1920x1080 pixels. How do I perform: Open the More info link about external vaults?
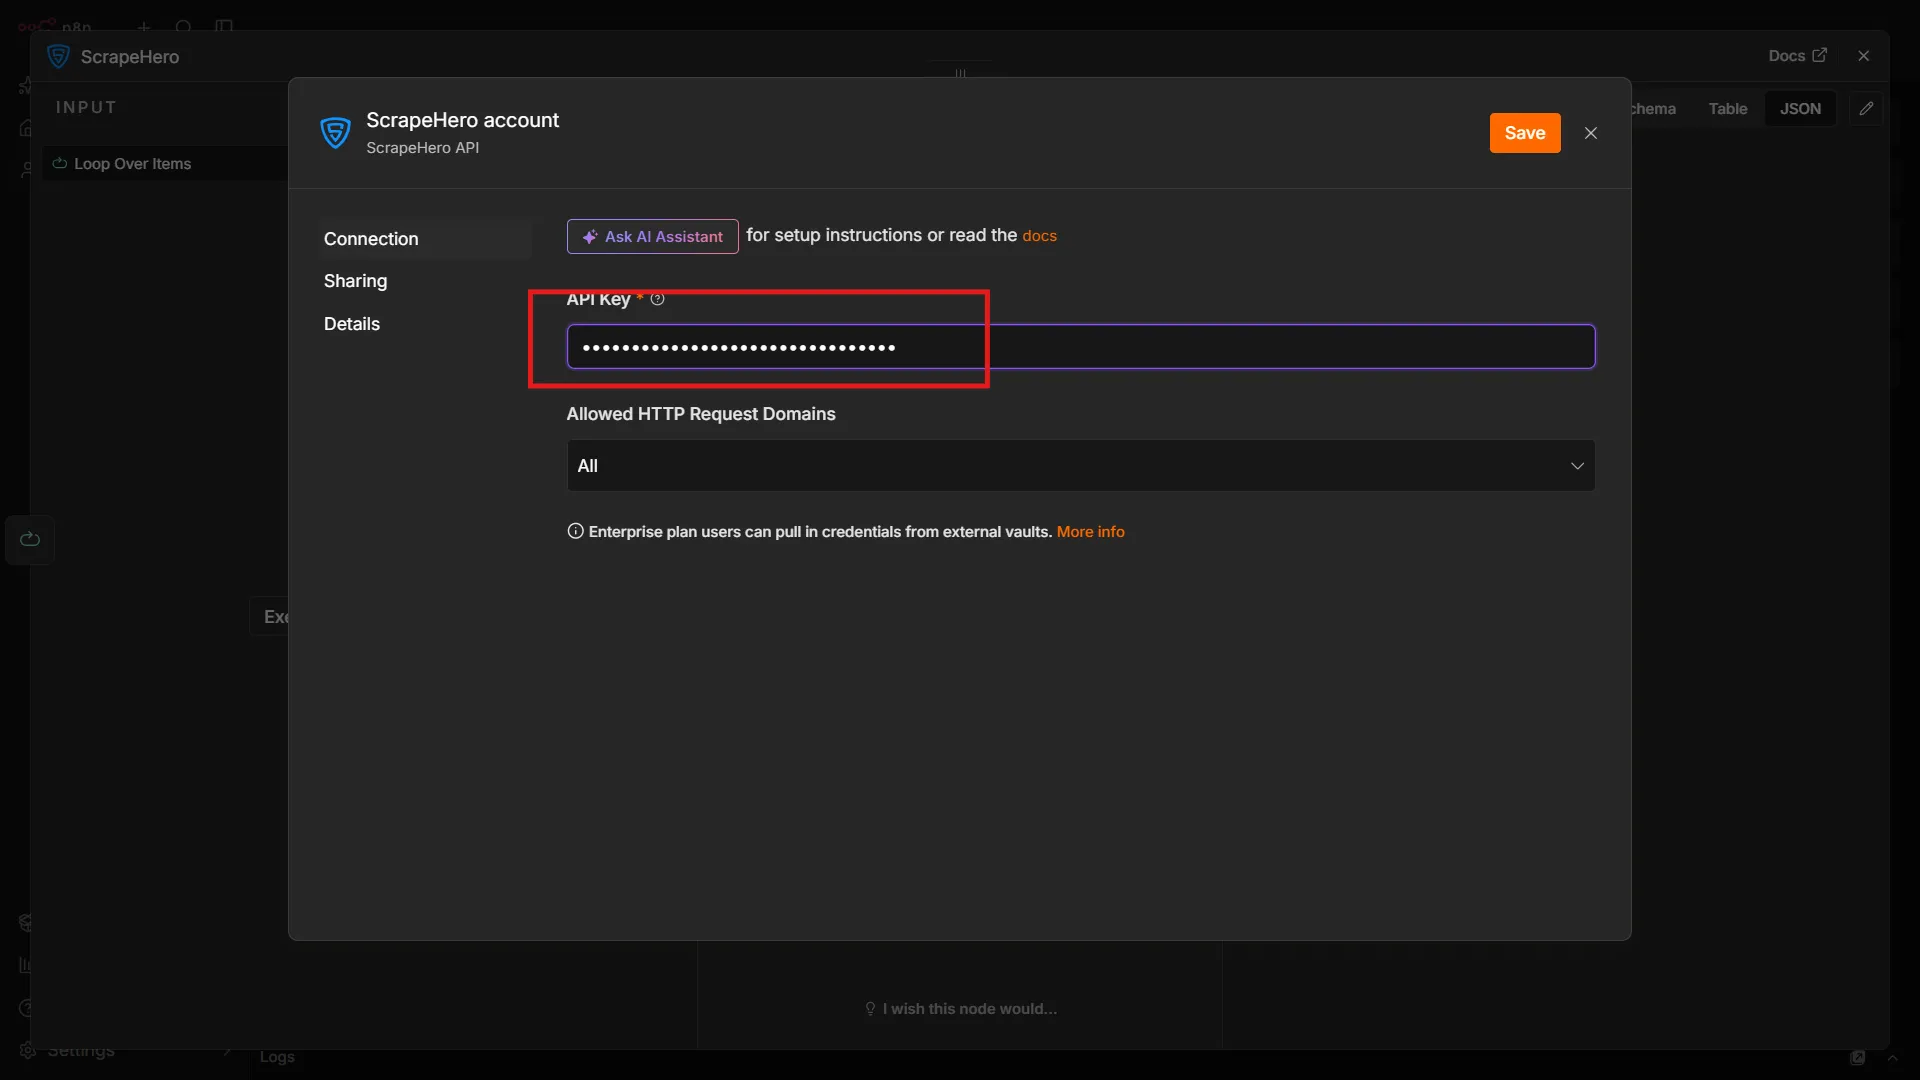(x=1090, y=532)
